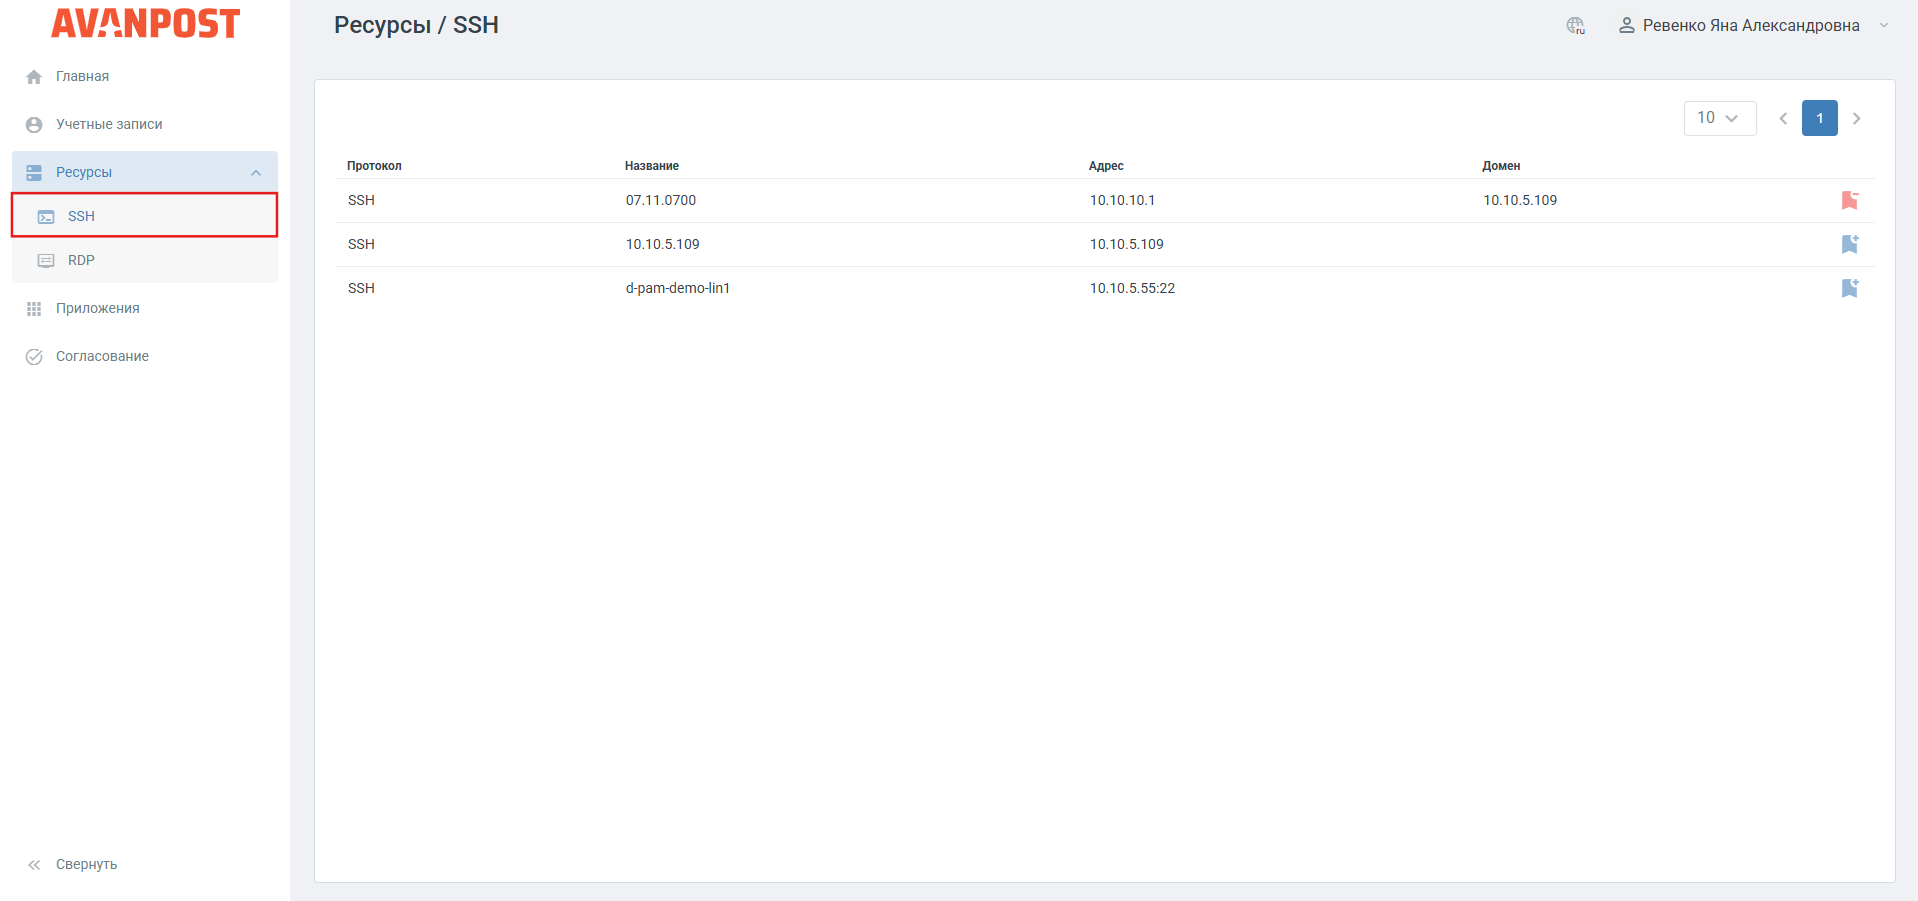Click the RDP monitor icon
Viewport: 1918px width, 901px height.
(x=46, y=261)
